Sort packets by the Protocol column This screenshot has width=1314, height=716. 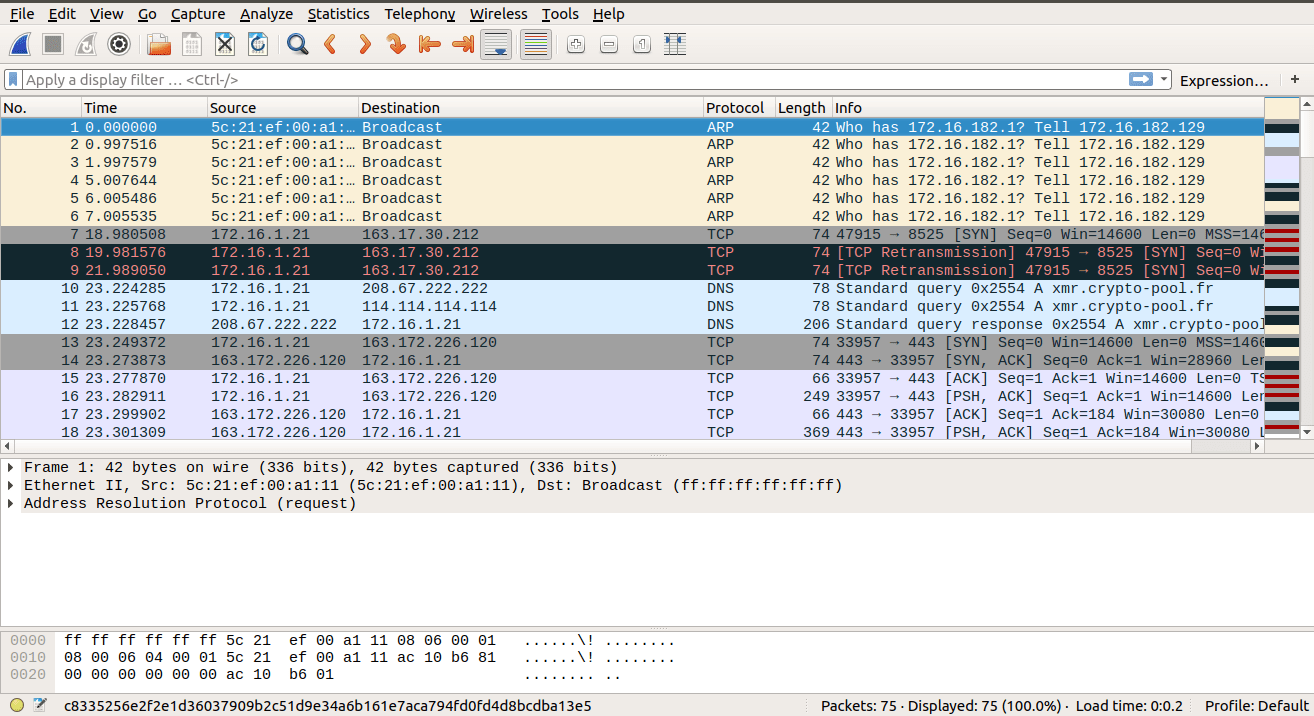739,108
